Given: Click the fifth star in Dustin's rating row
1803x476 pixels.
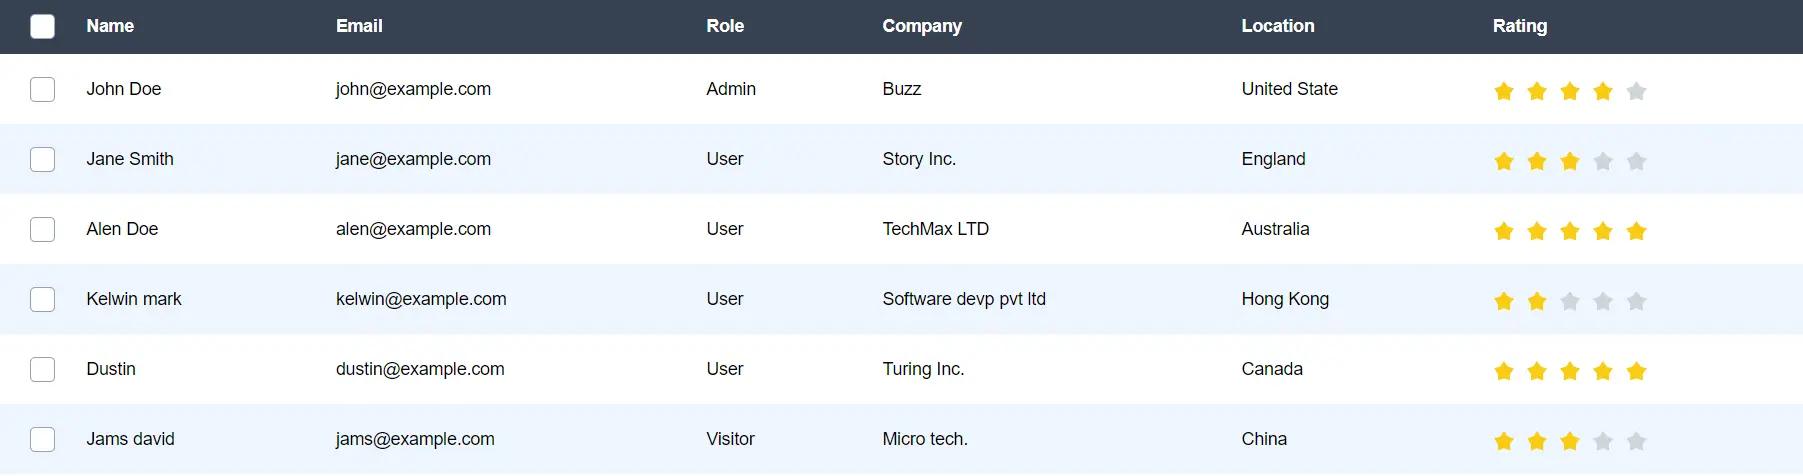Looking at the screenshot, I should point(1636,371).
